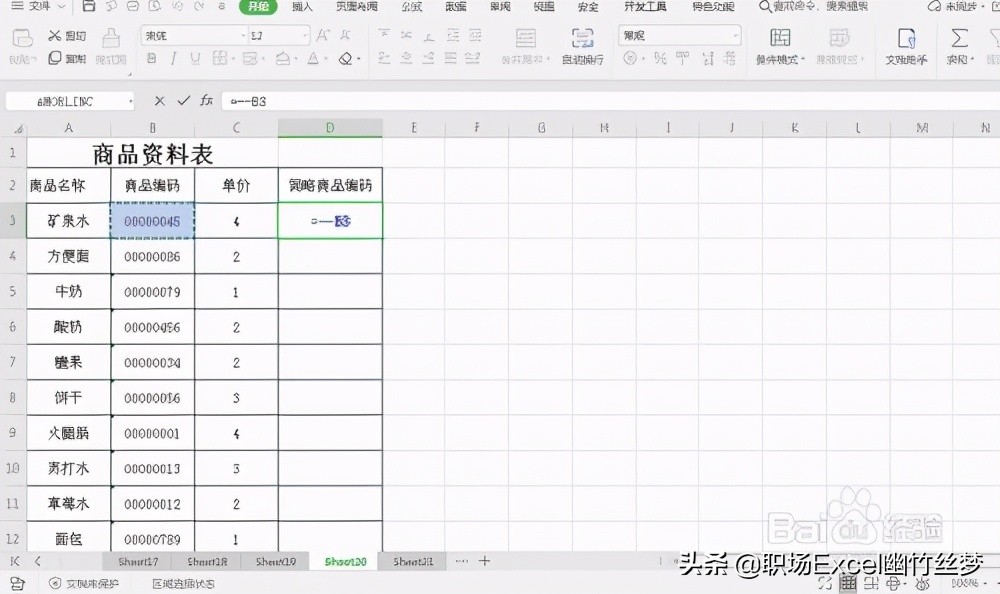1000x594 pixels.
Task: Switch to the Sheet17 tab
Action: pos(138,561)
